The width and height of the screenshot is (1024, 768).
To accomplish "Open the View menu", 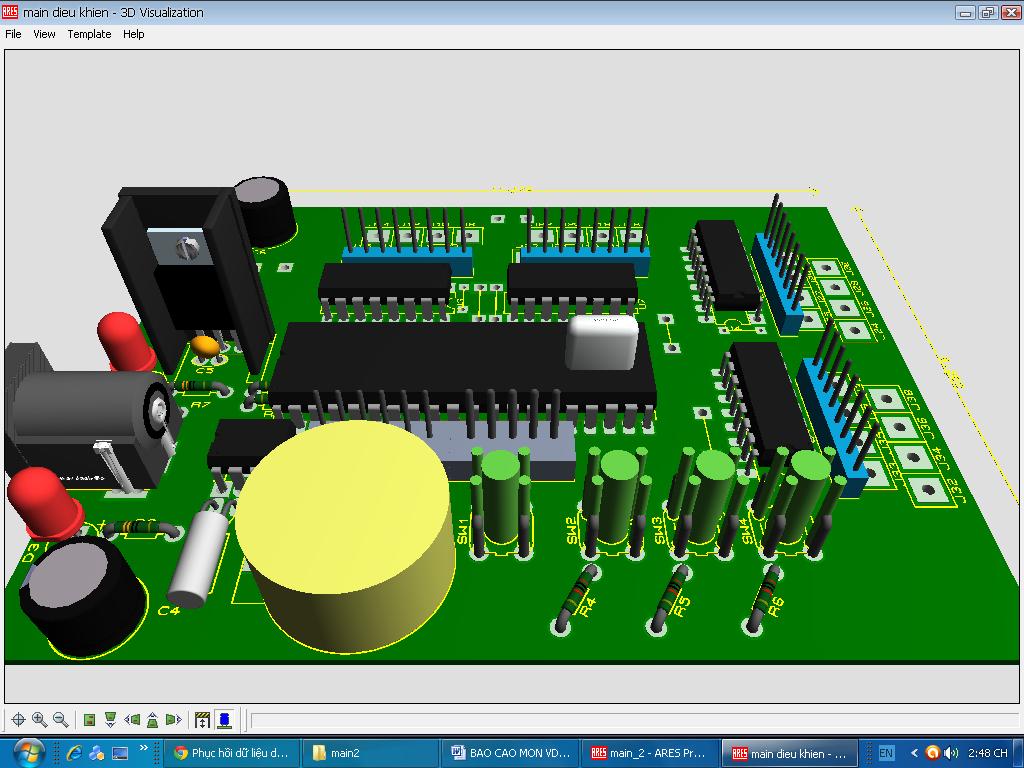I will point(44,34).
